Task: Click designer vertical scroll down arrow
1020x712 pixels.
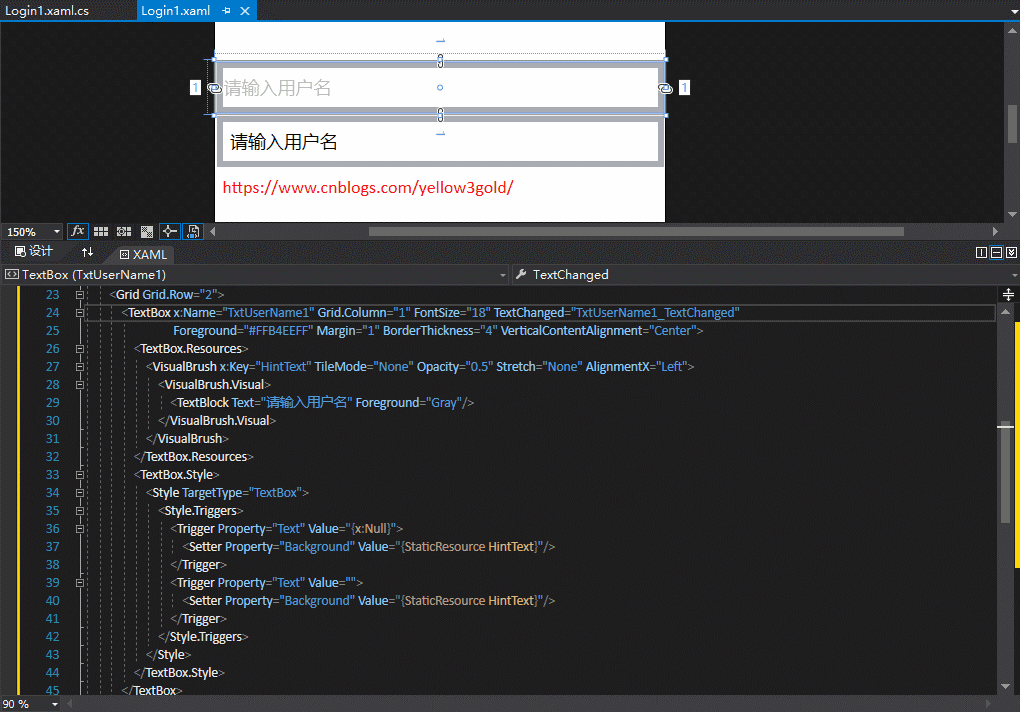Action: click(x=1012, y=215)
